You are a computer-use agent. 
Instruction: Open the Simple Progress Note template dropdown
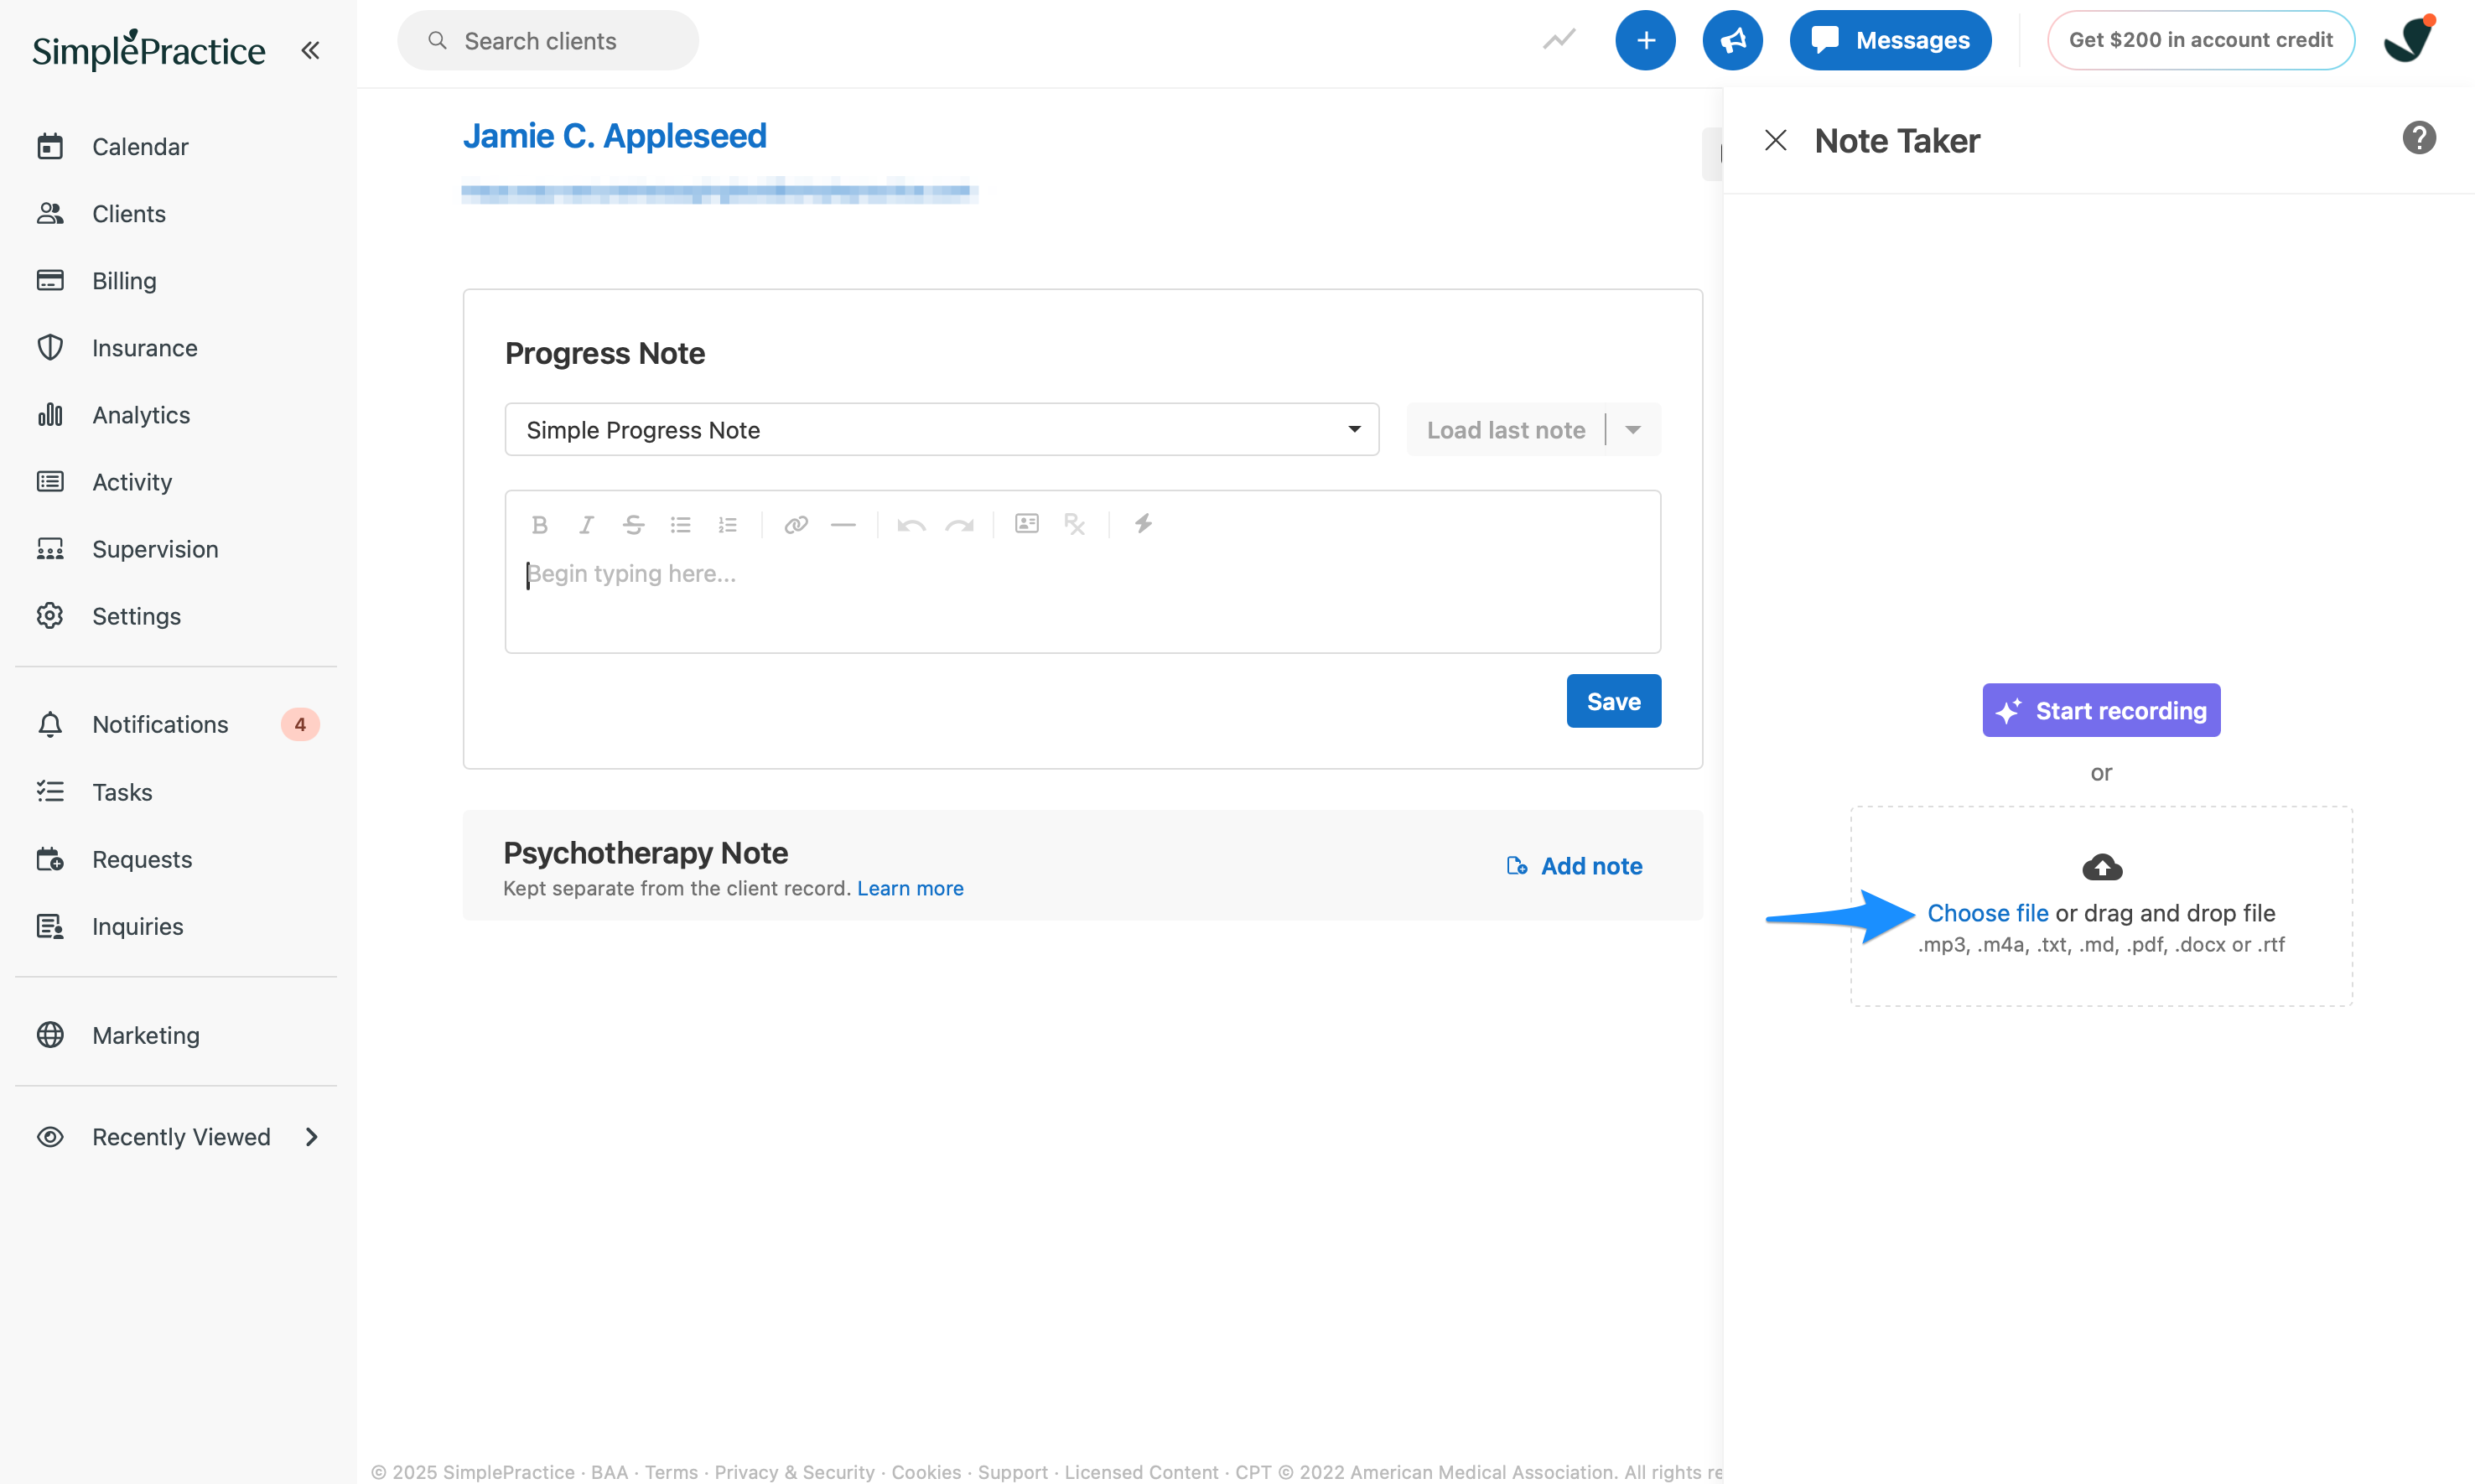coord(941,430)
